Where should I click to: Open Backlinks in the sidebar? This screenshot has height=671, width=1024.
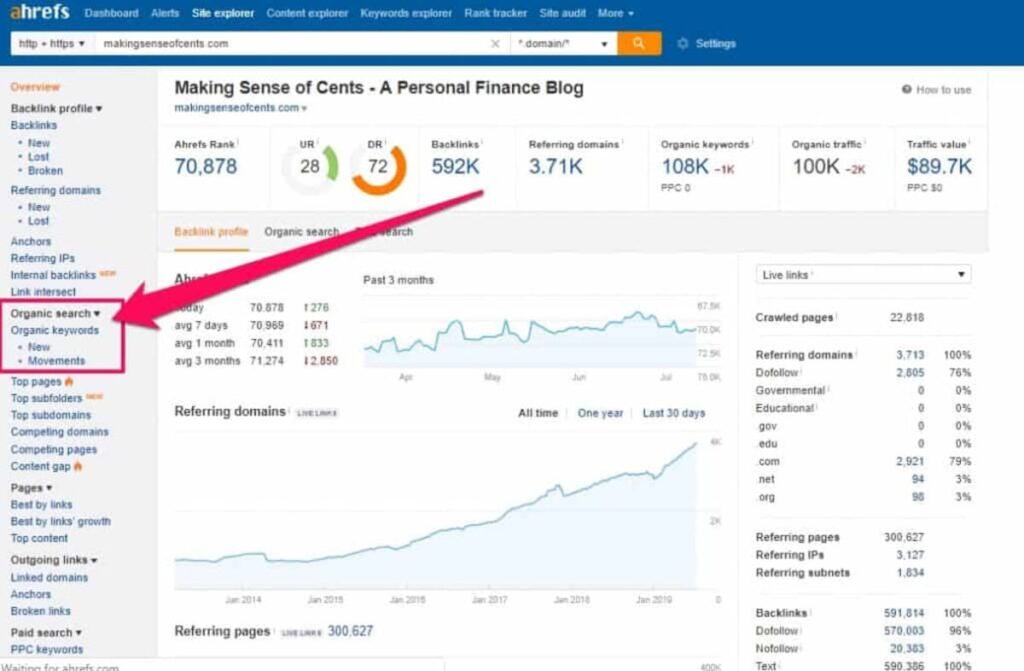coord(33,125)
